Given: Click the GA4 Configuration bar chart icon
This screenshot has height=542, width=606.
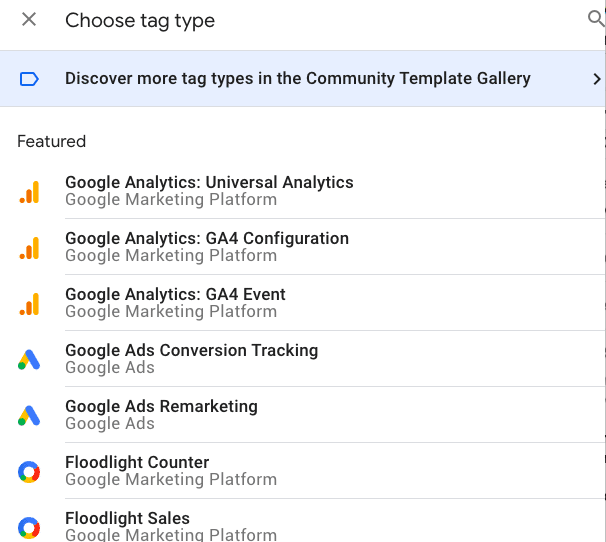Looking at the screenshot, I should (29, 248).
